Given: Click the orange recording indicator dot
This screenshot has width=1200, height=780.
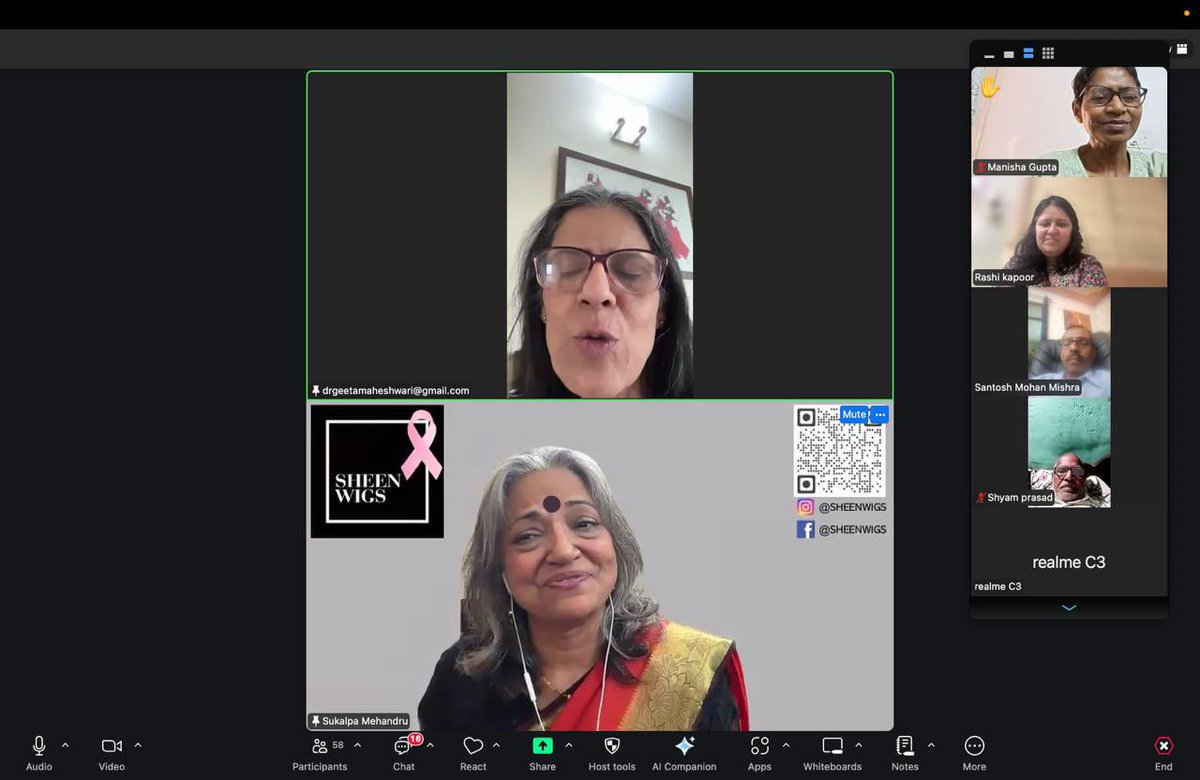Looking at the screenshot, I should 1186,11.
